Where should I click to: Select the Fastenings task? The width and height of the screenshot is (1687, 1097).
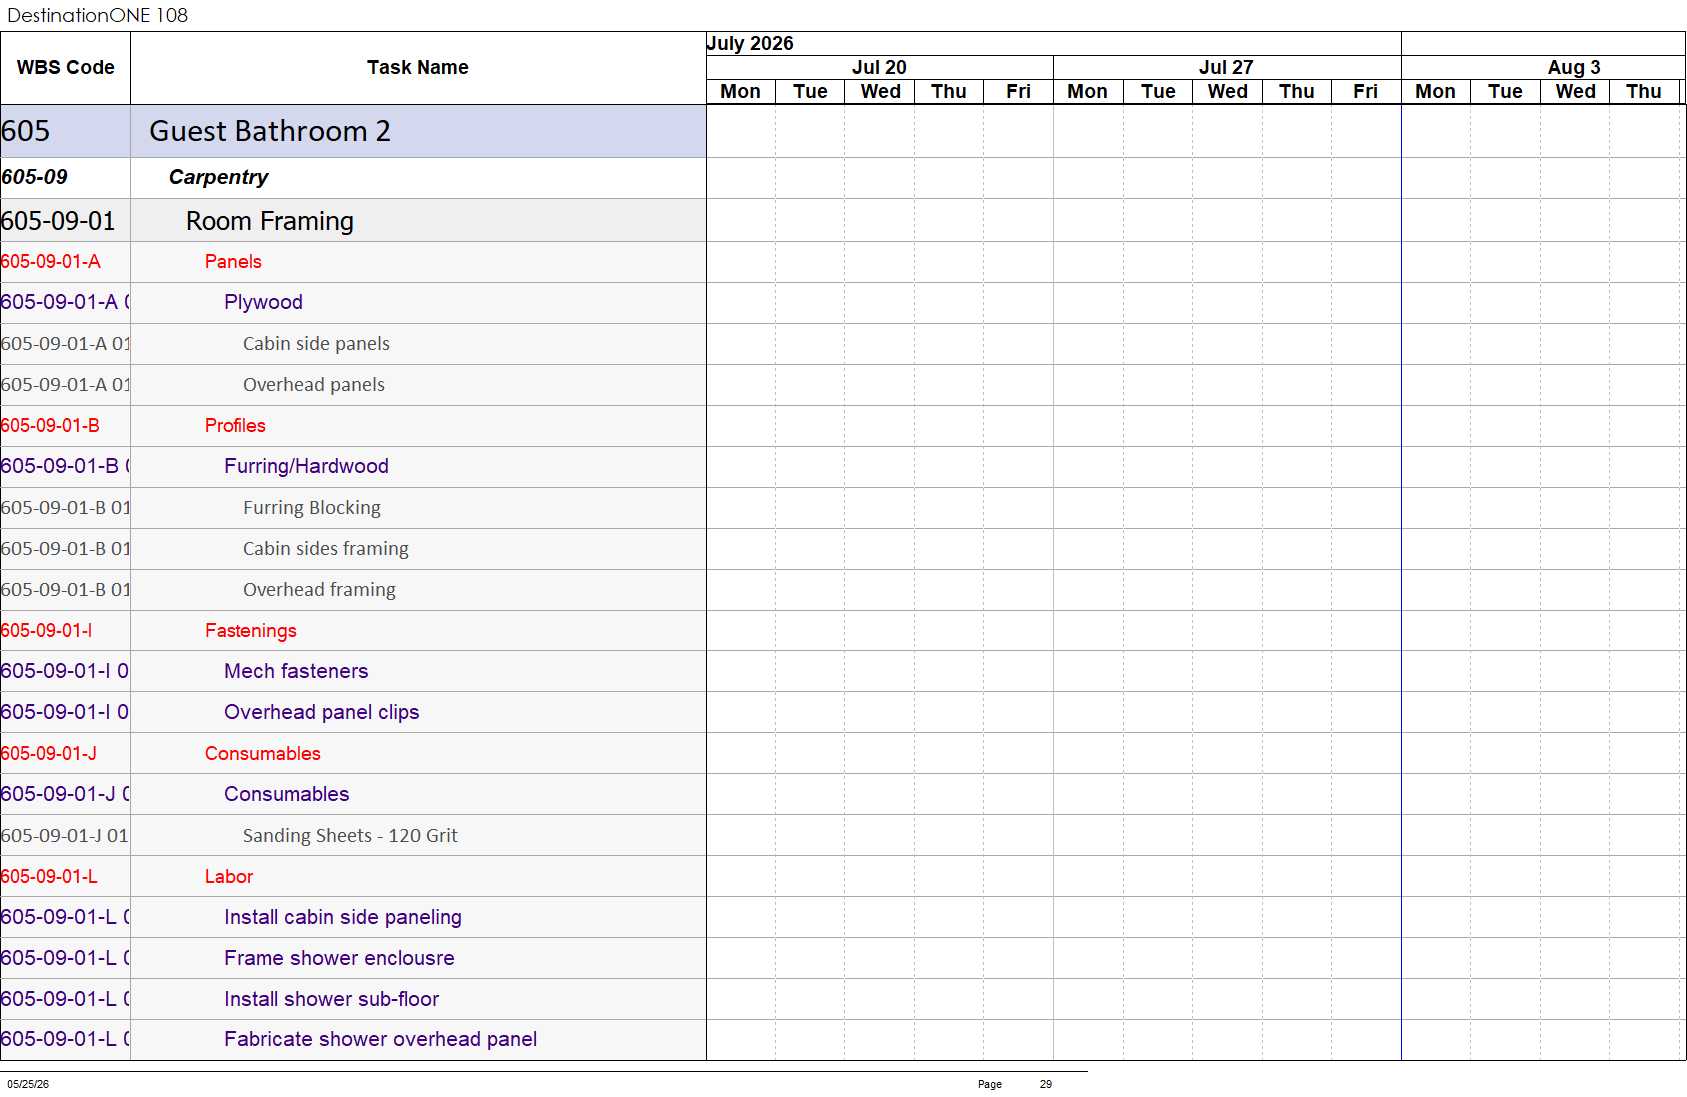click(x=353, y=630)
